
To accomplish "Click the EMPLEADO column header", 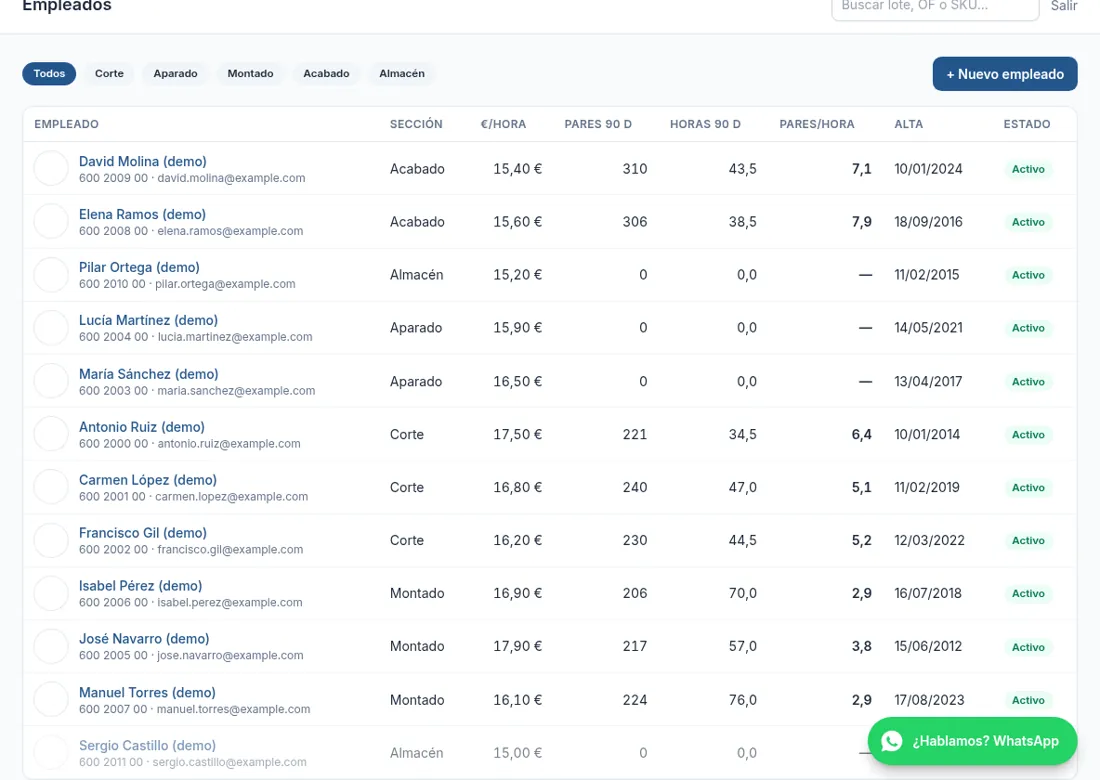I will [x=67, y=124].
